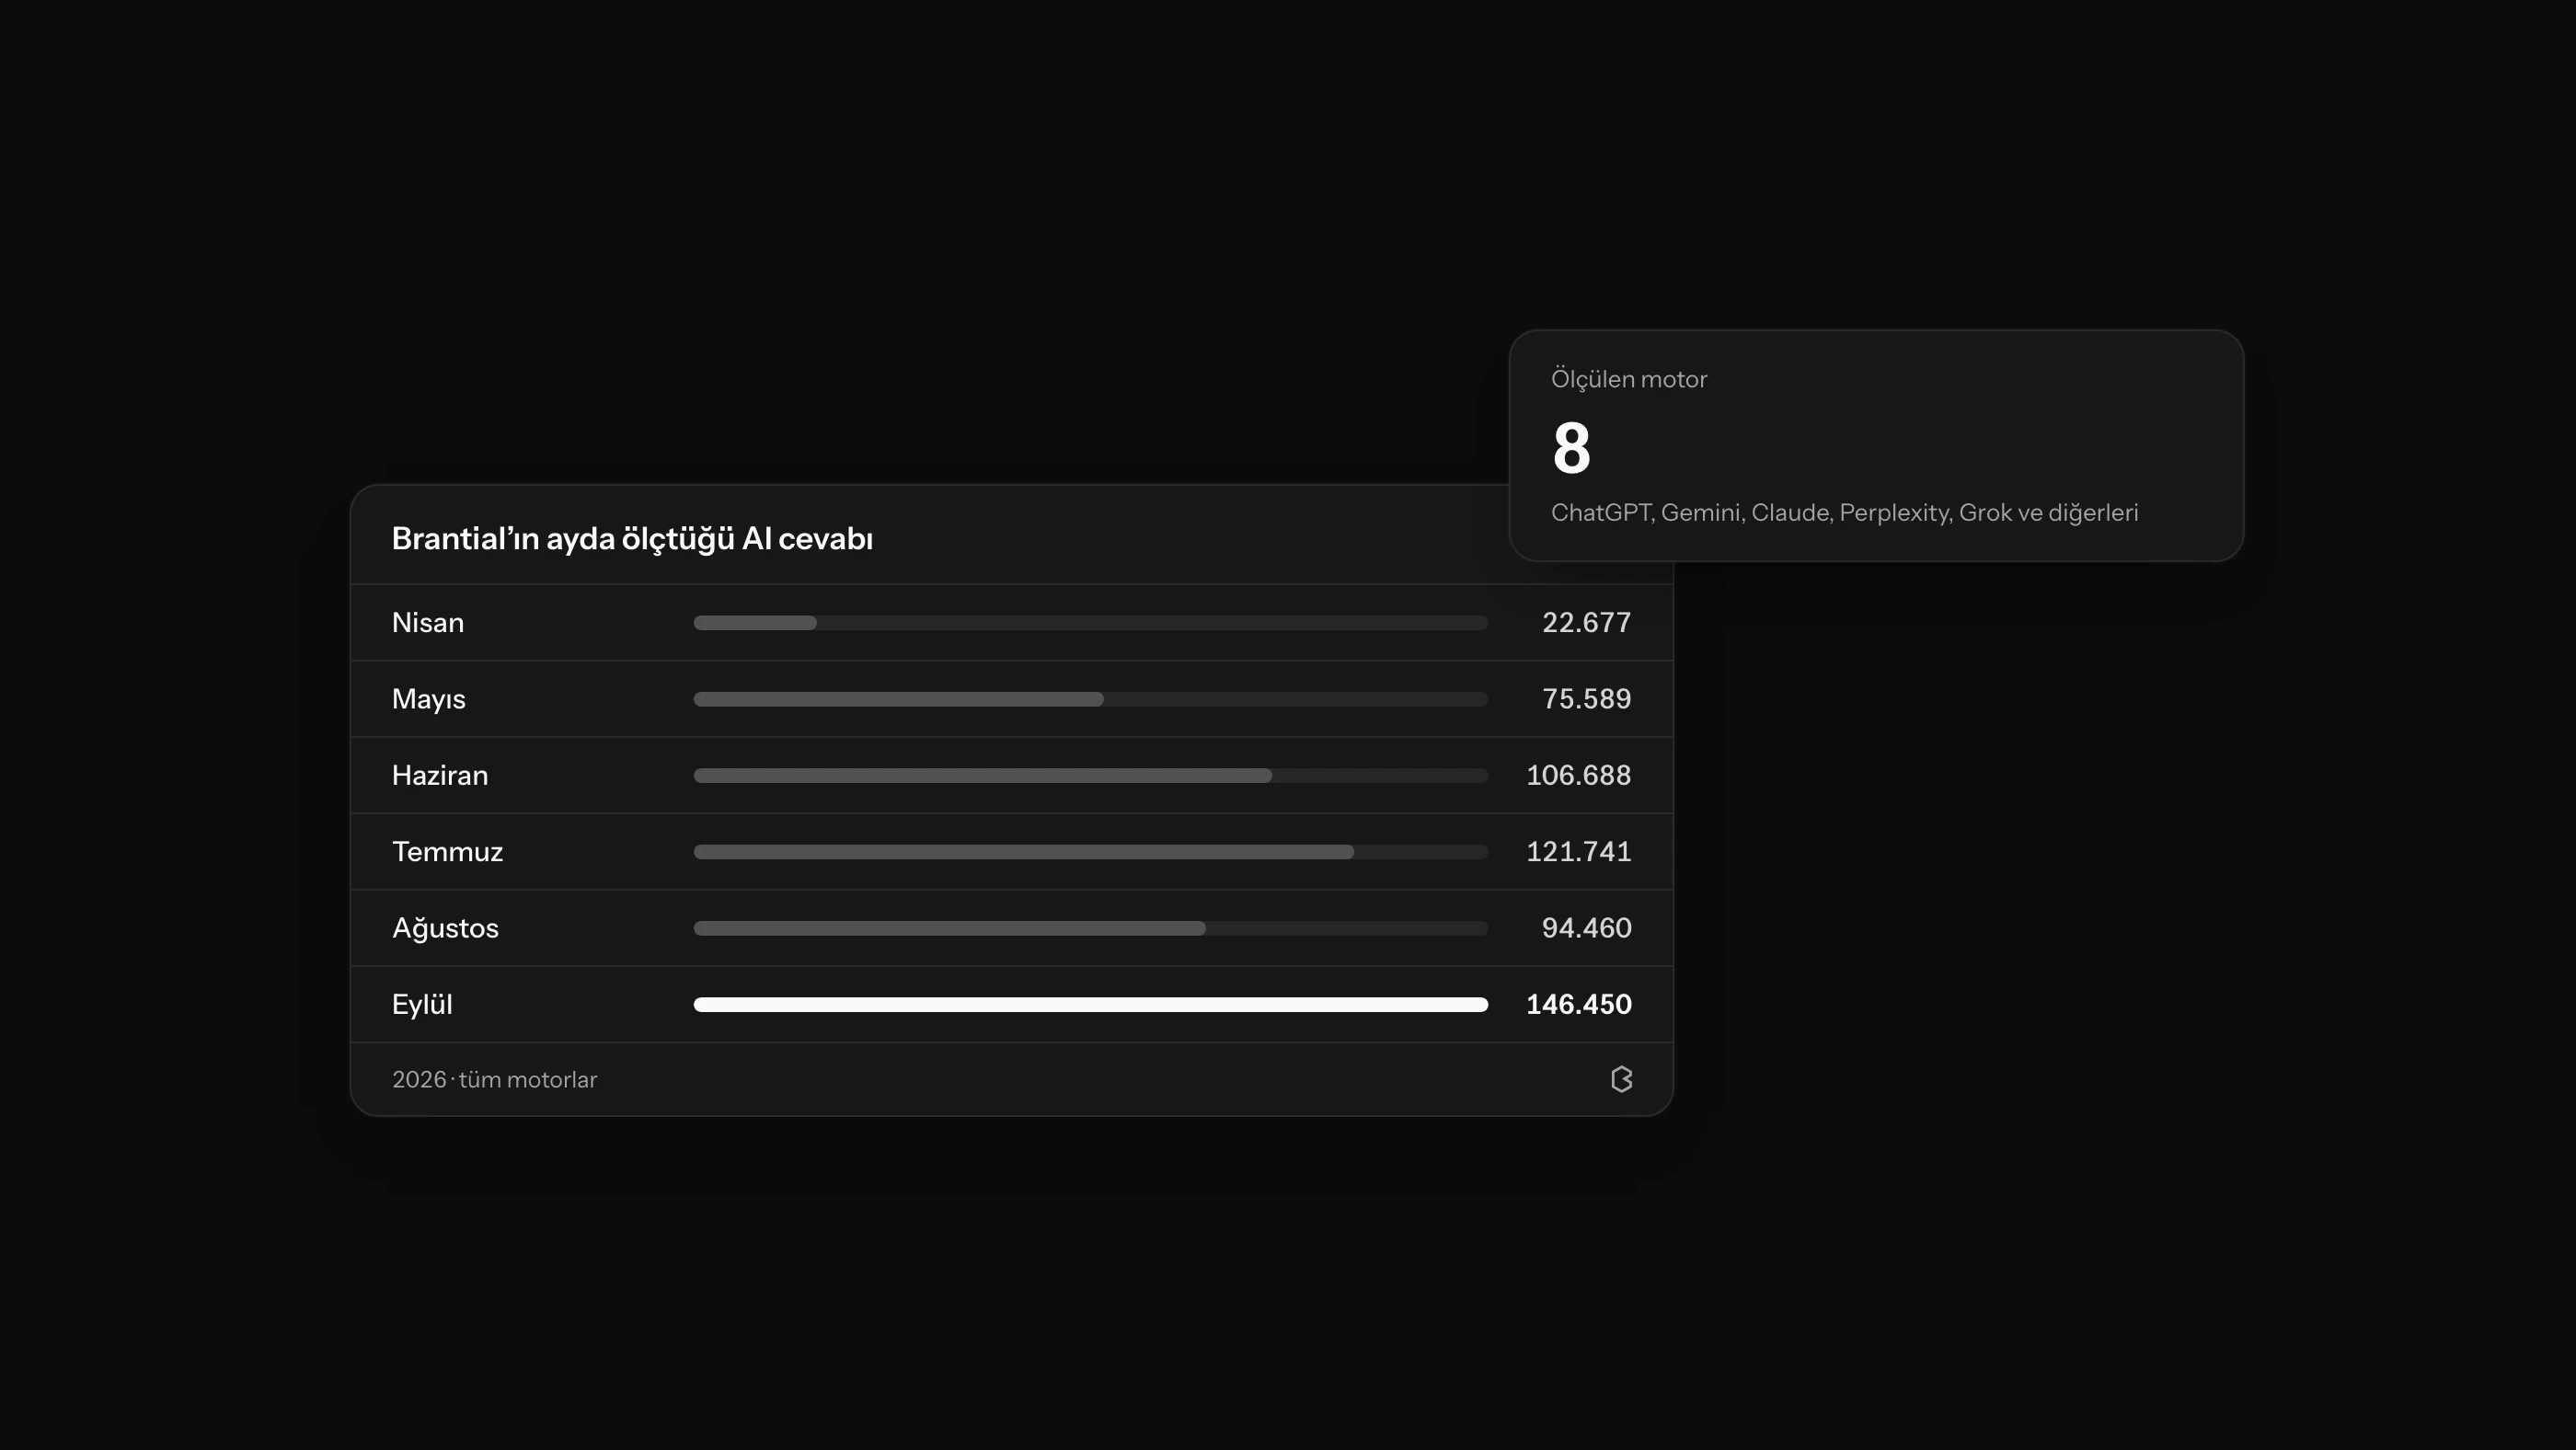Select the Ağustos month label
This screenshot has height=1450, width=2576.
coord(445,928)
